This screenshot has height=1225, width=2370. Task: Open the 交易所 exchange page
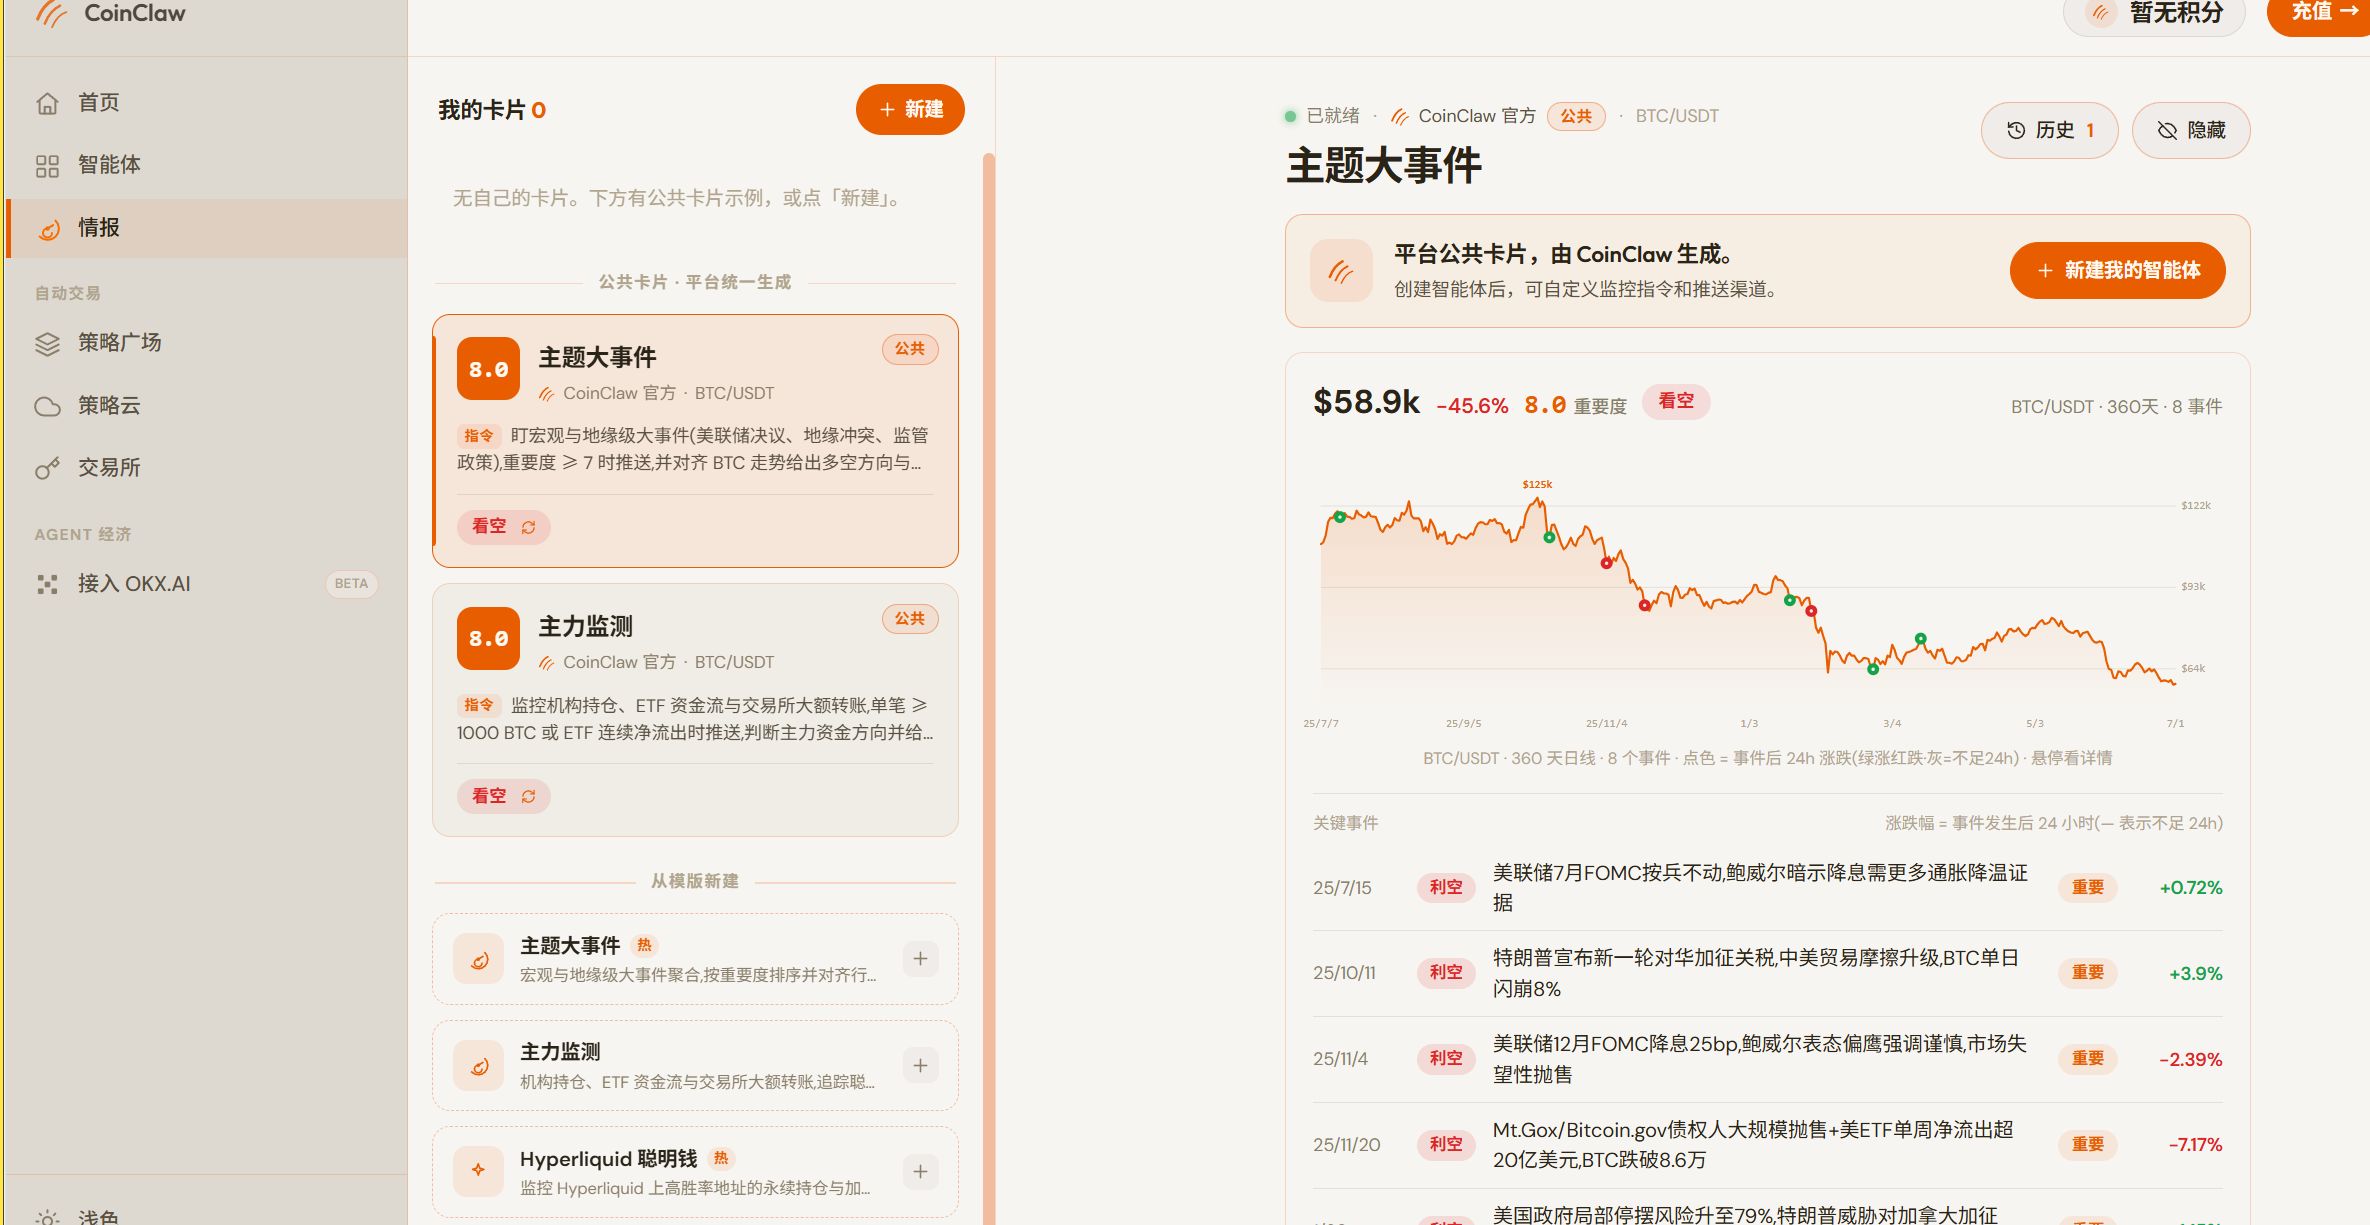tap(206, 467)
